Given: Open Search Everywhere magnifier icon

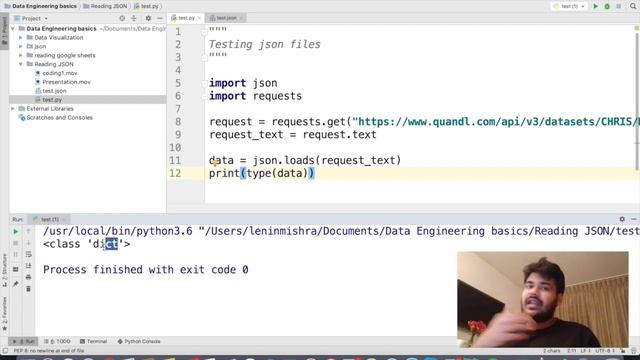Looking at the screenshot, I should [633, 7].
